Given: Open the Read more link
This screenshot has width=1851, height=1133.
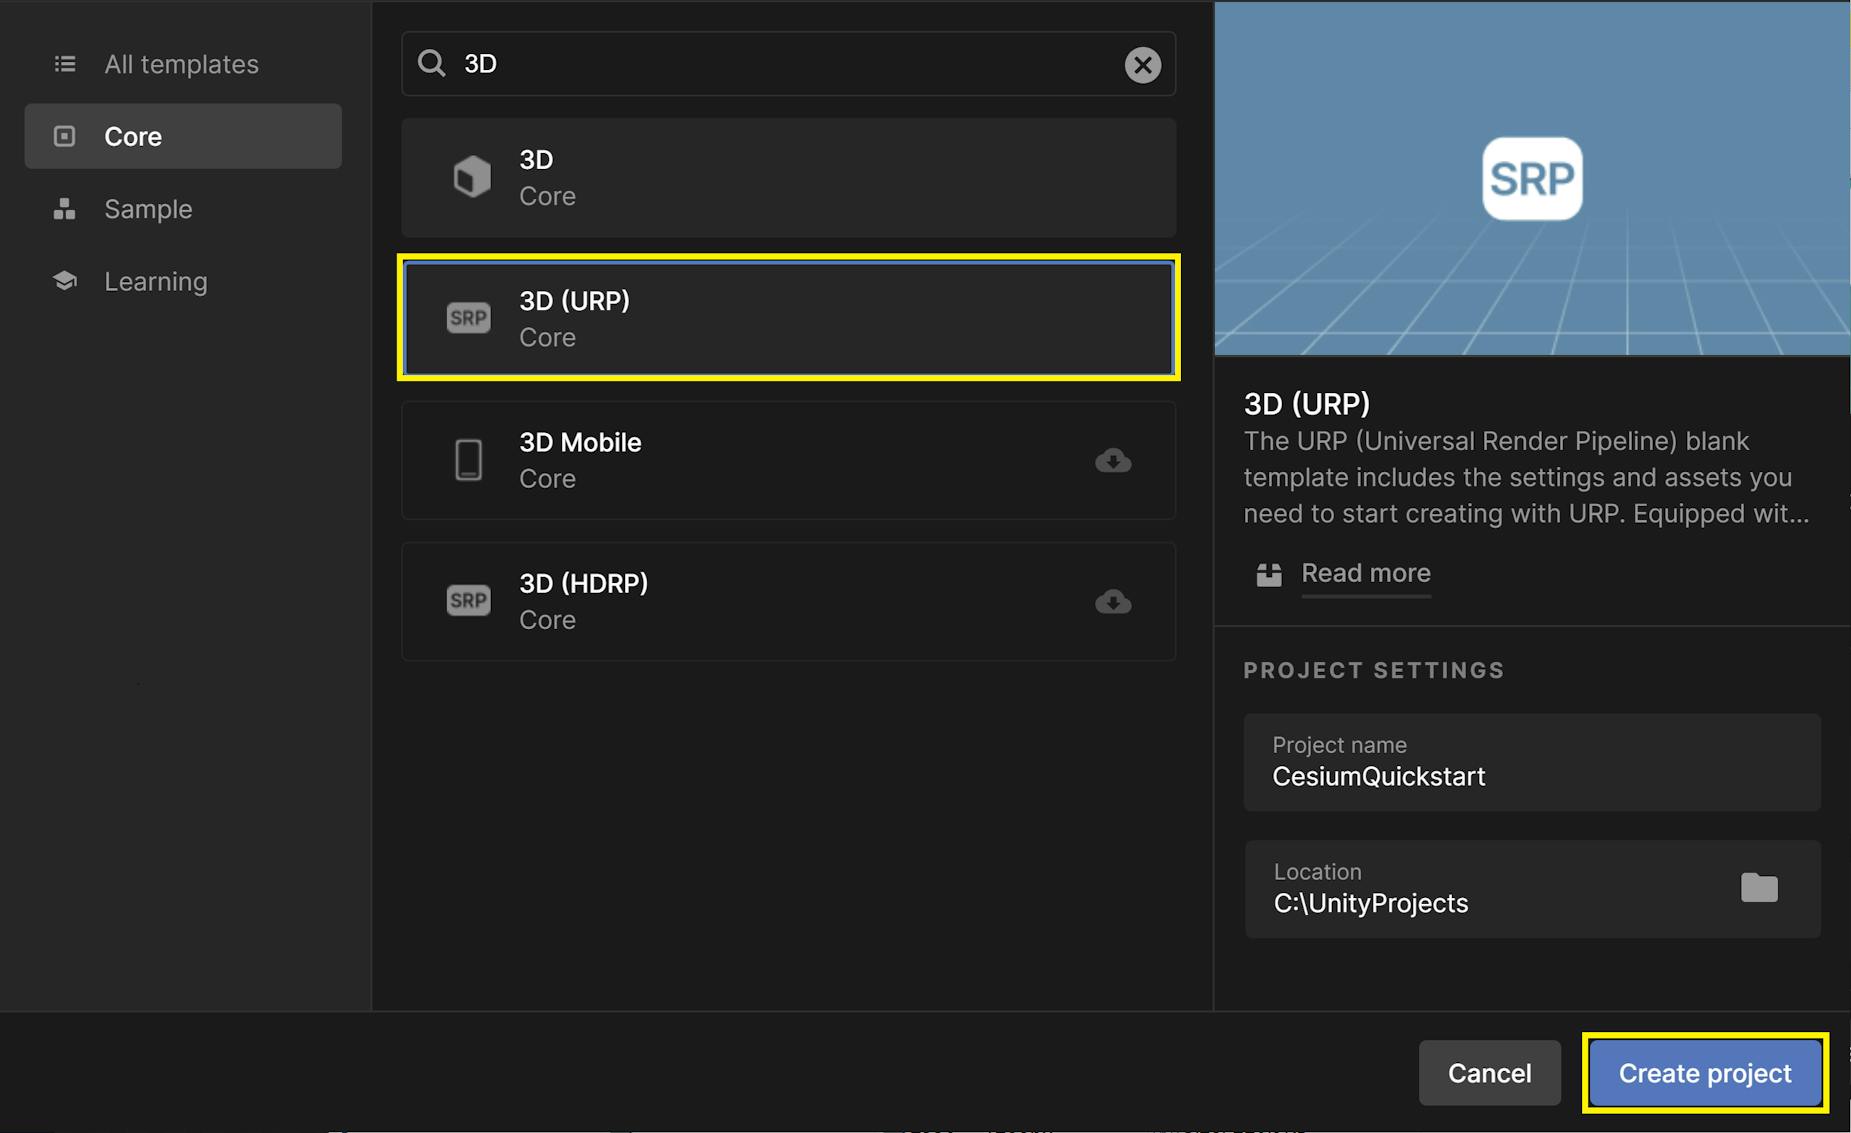Looking at the screenshot, I should point(1365,573).
